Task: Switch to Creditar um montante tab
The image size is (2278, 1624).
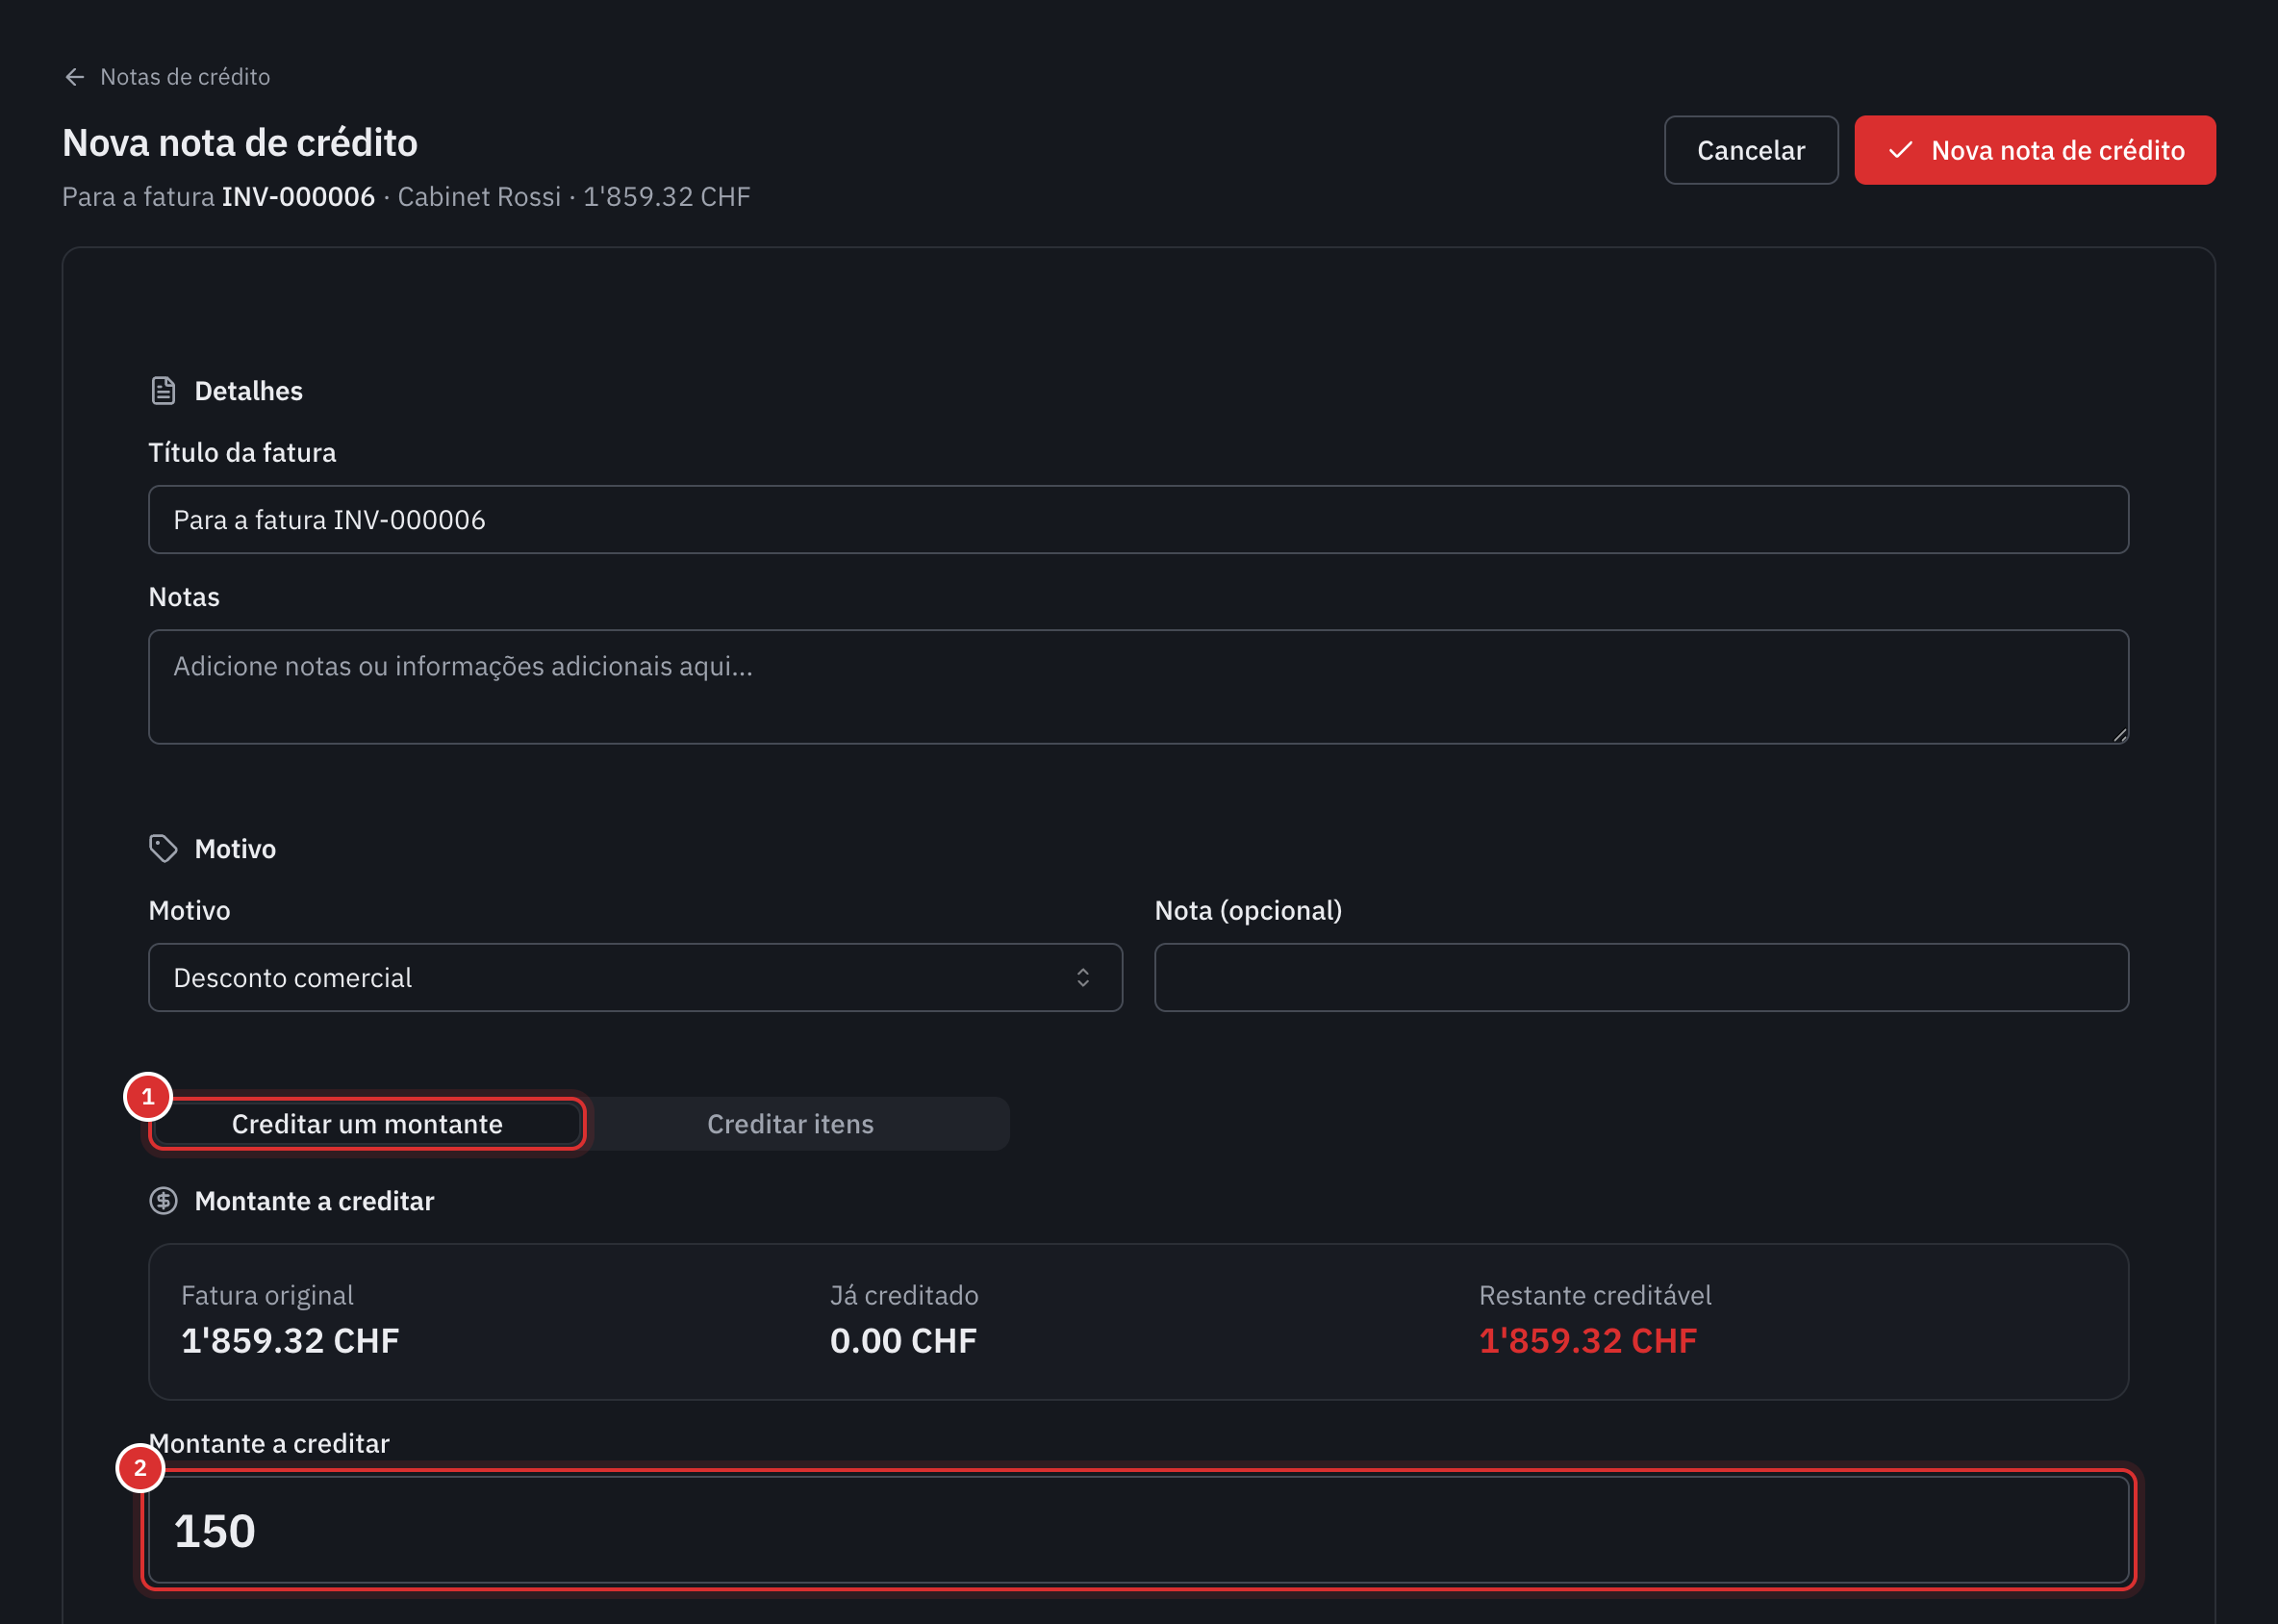Action: click(x=367, y=1124)
